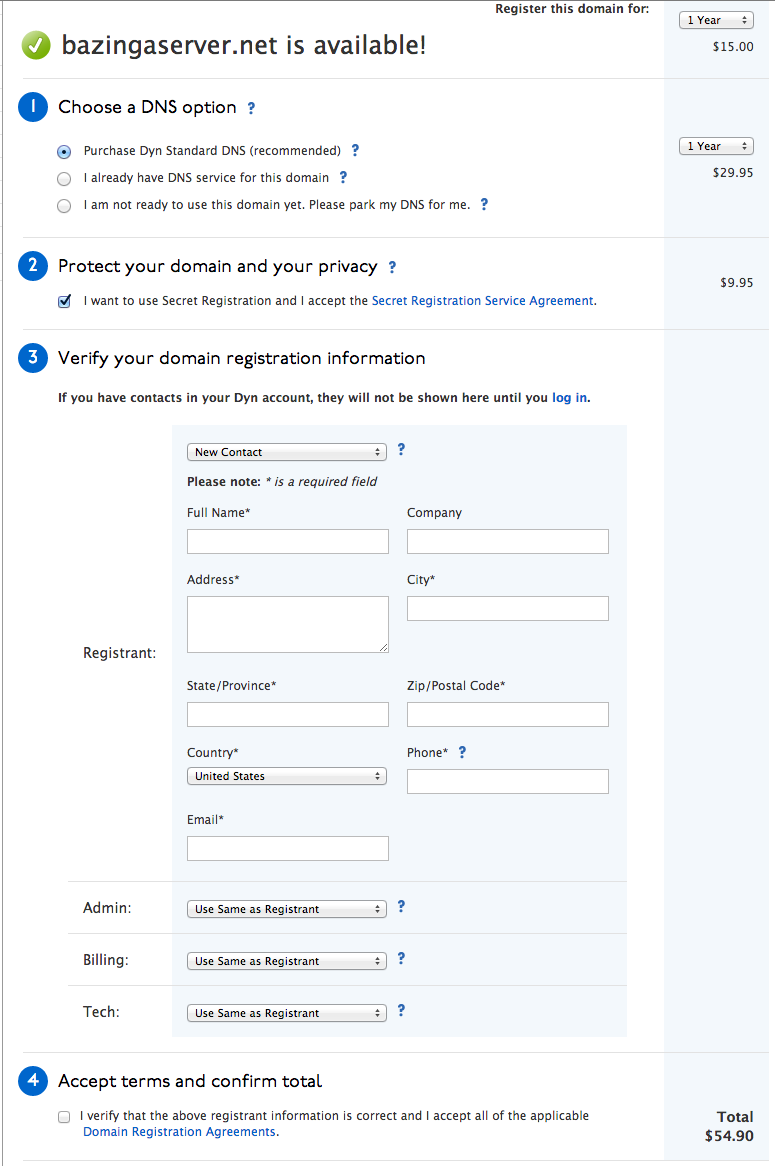Open Domain Registration Agreements link

(x=179, y=1132)
